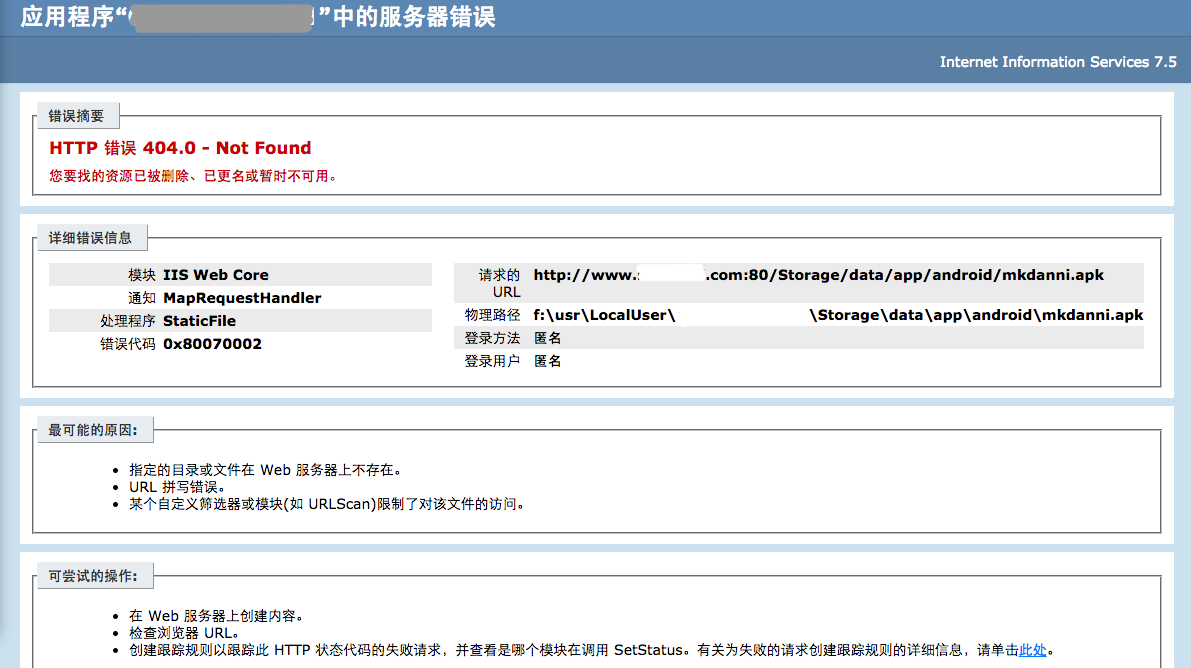Image resolution: width=1191 pixels, height=668 pixels.
Task: Click the 请求的 URL label
Action: tap(499, 283)
